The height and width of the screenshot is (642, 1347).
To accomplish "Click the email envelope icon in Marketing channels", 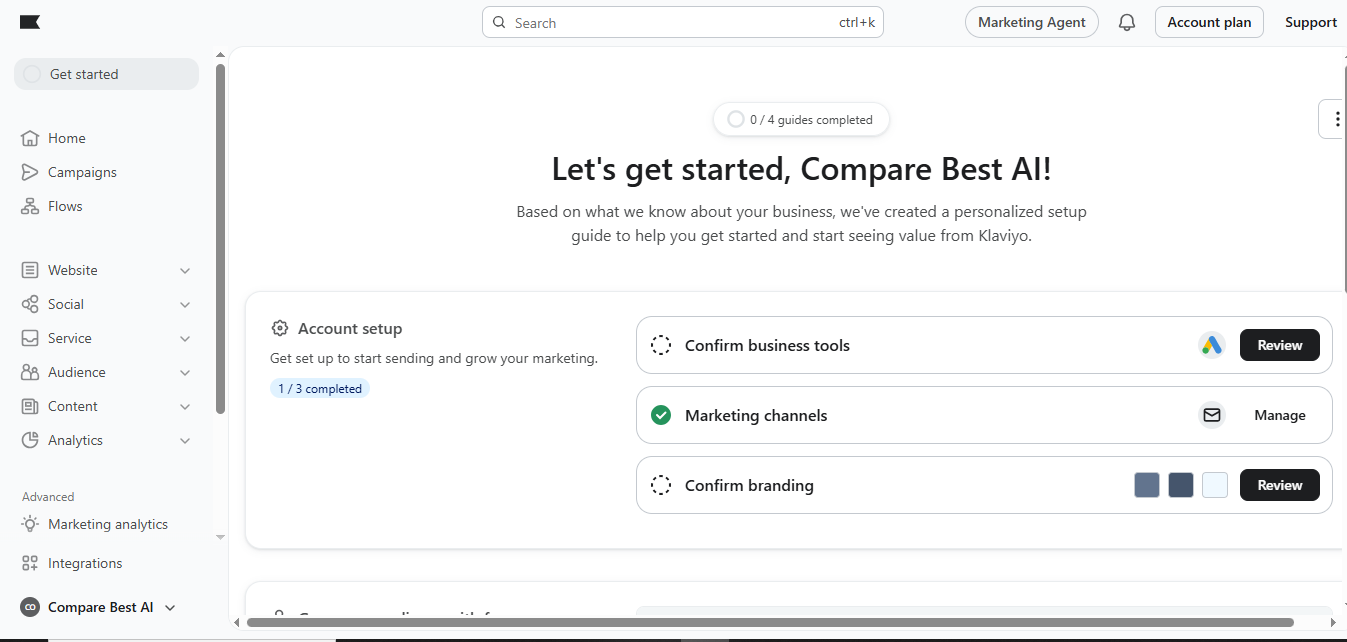I will (1212, 415).
